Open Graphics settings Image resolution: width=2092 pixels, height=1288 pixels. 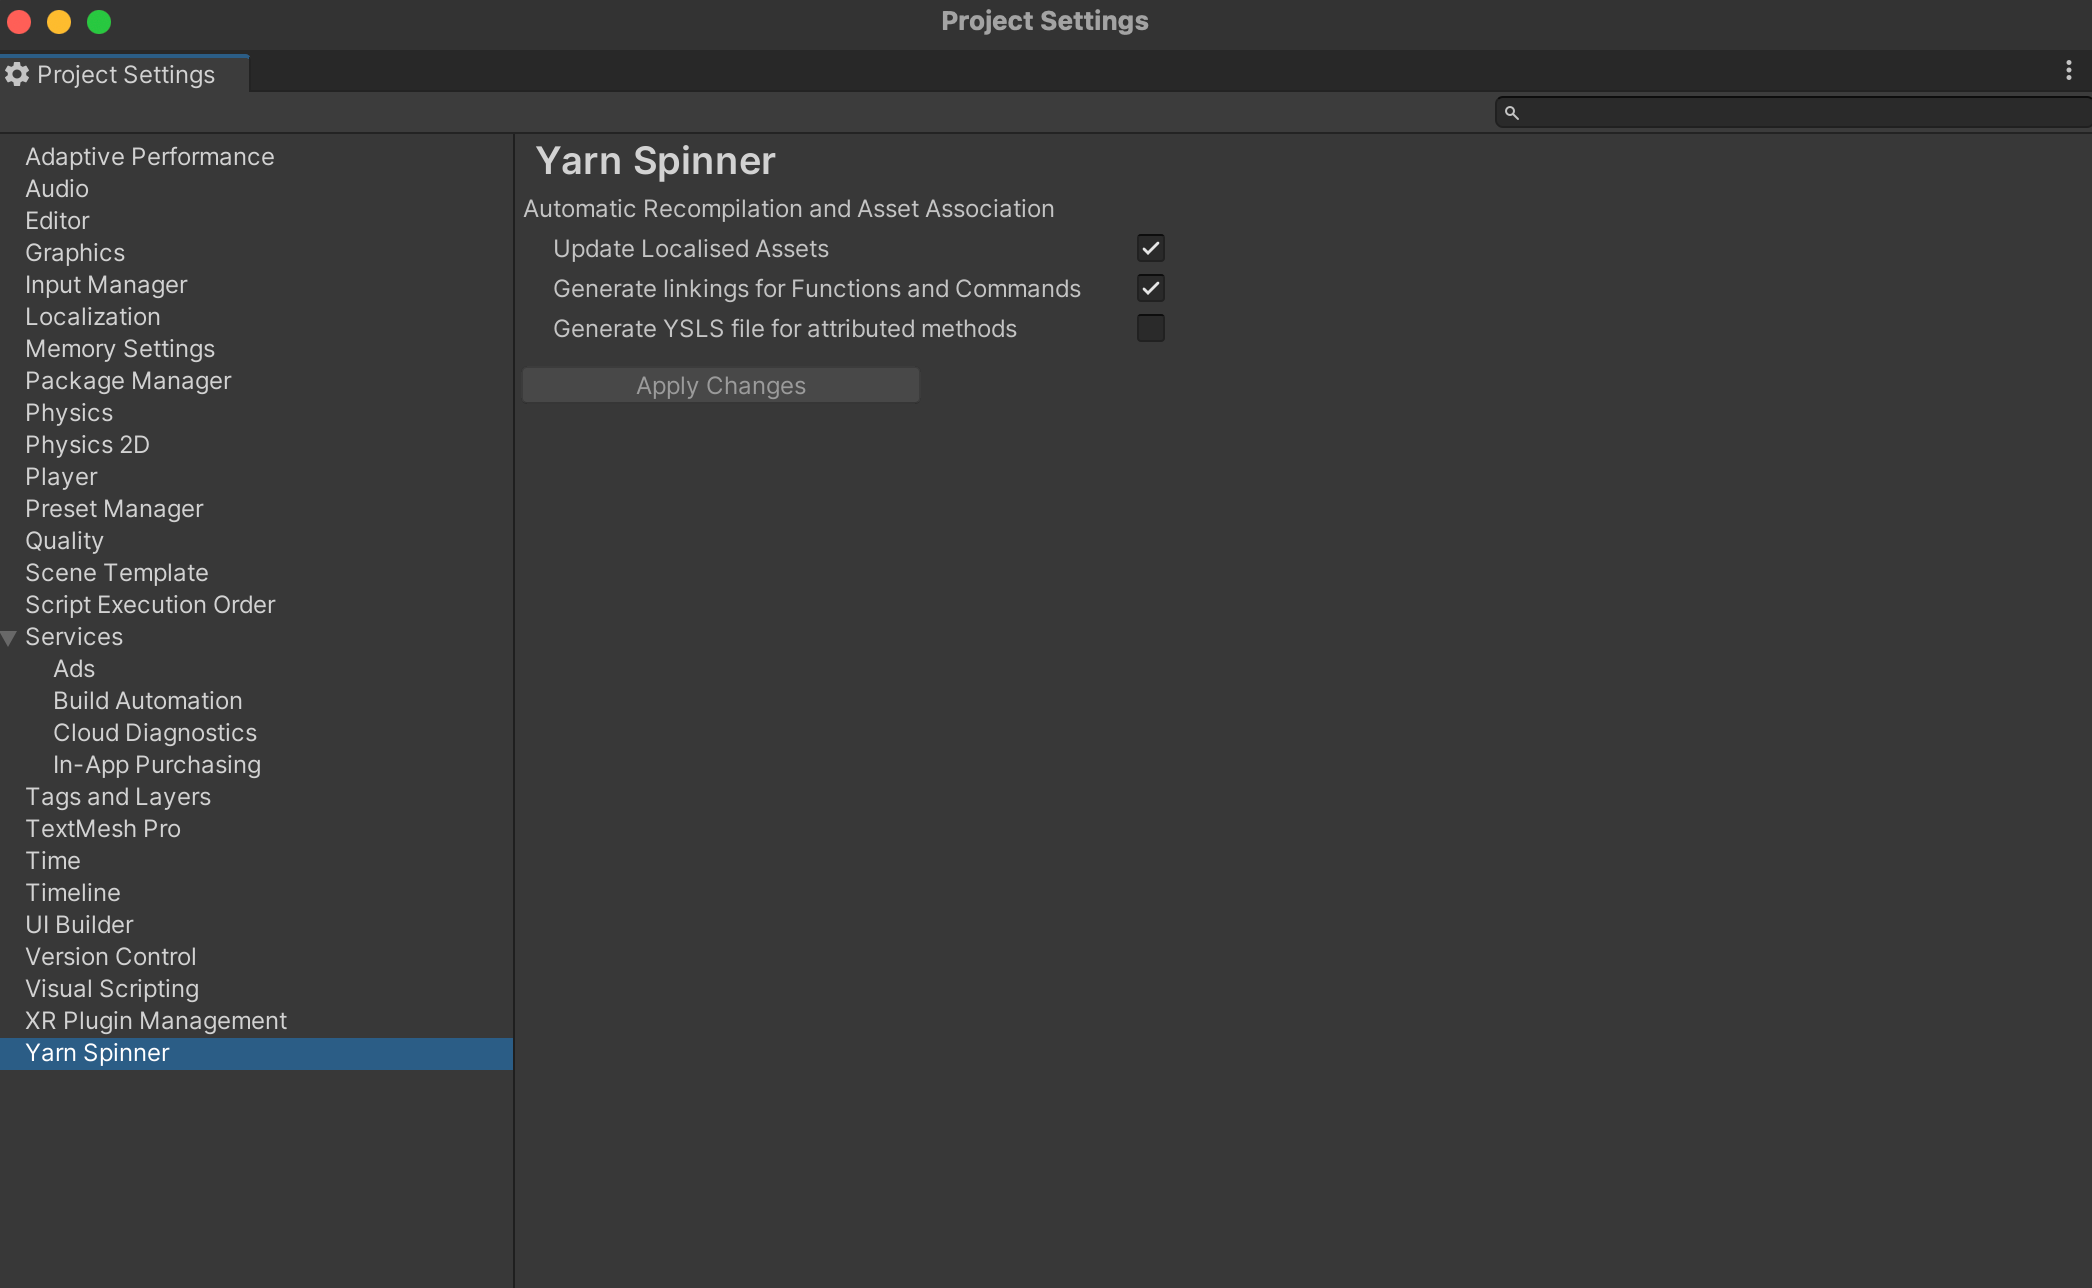coord(75,252)
